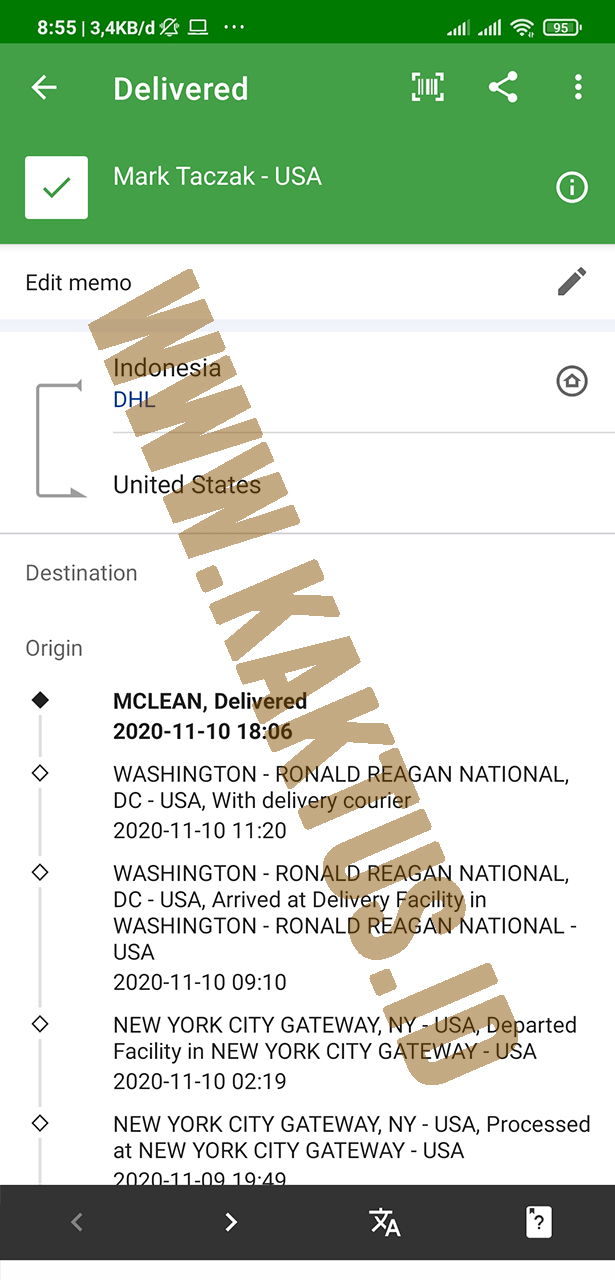Go to previous parcel arrow
This screenshot has width=615, height=1280.
(x=77, y=1222)
